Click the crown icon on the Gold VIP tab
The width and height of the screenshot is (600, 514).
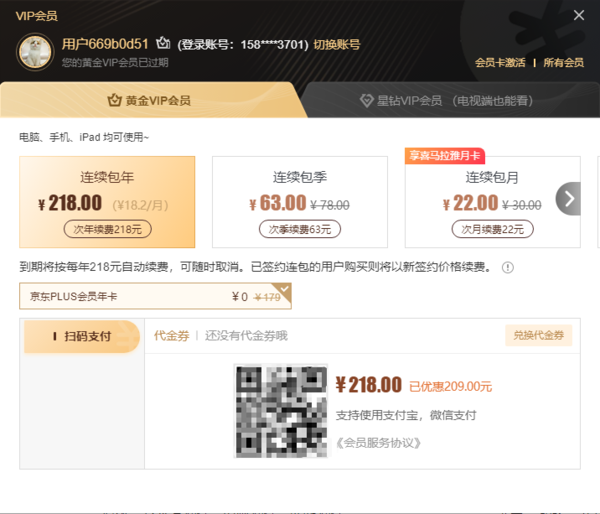pos(114,101)
